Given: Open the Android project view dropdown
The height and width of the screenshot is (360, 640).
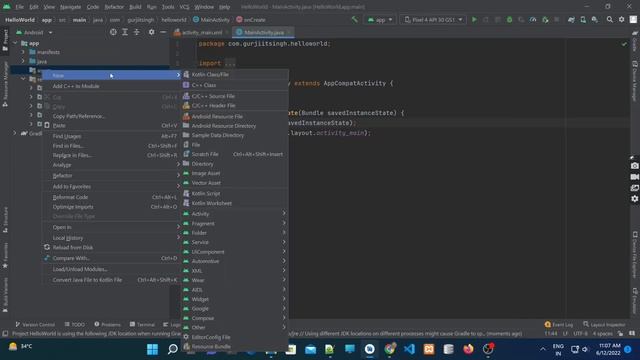Looking at the screenshot, I should point(34,32).
